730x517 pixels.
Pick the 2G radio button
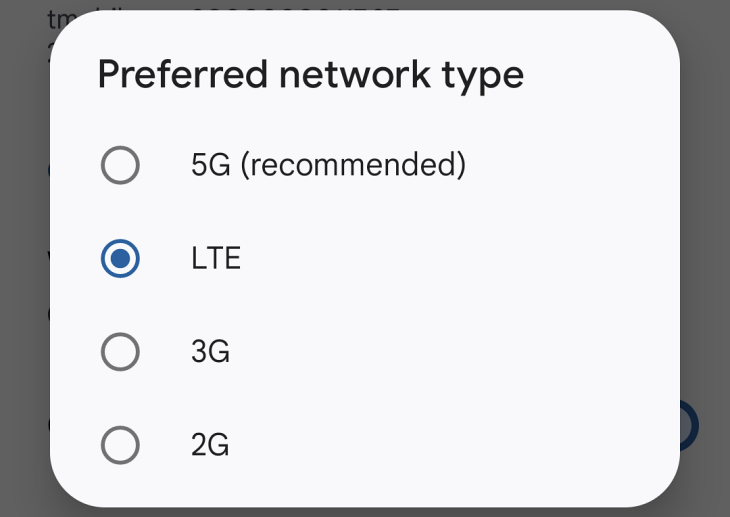pos(120,445)
